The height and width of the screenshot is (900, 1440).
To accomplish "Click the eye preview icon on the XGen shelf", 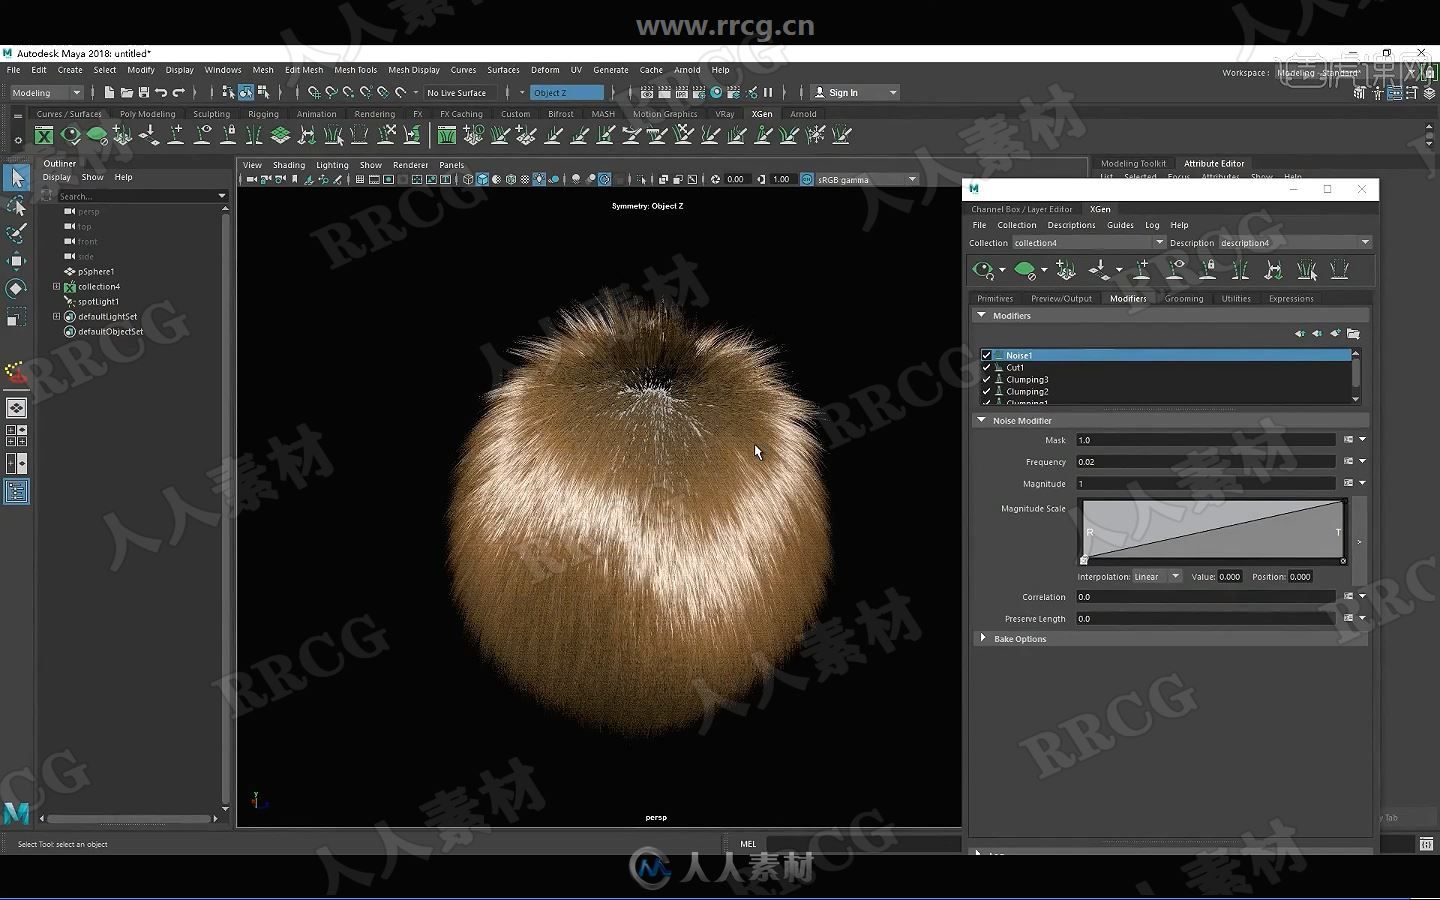I will (70, 135).
